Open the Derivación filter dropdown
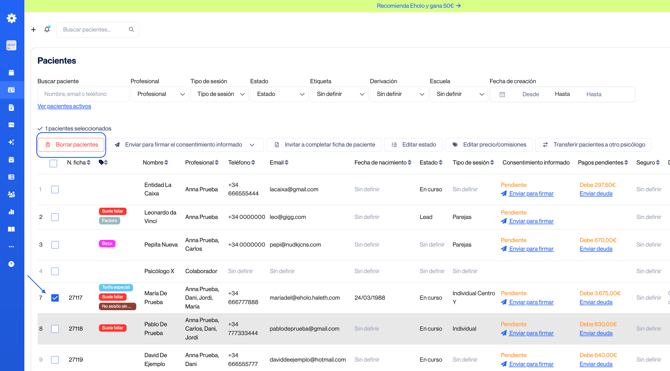The height and width of the screenshot is (371, 670). [x=399, y=94]
